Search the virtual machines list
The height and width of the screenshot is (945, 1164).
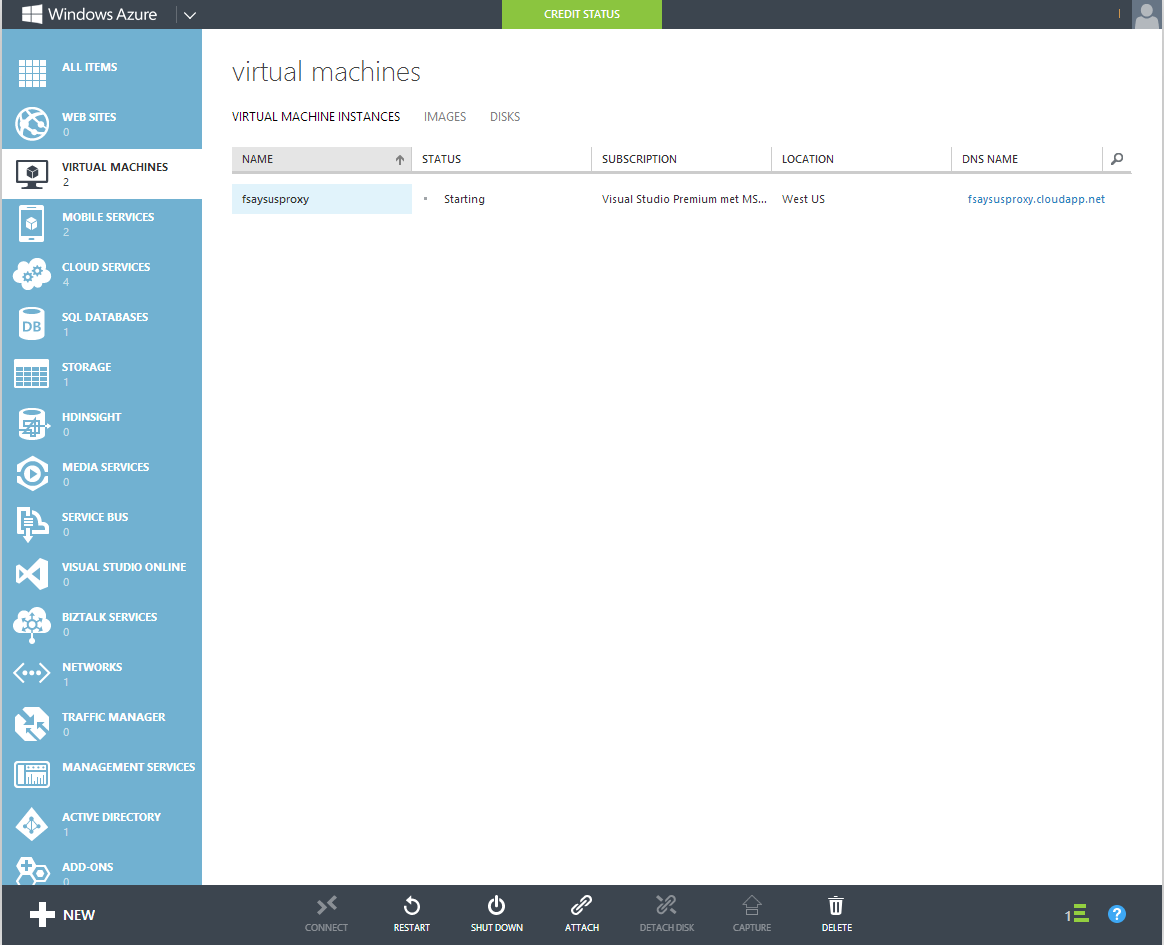1117,159
